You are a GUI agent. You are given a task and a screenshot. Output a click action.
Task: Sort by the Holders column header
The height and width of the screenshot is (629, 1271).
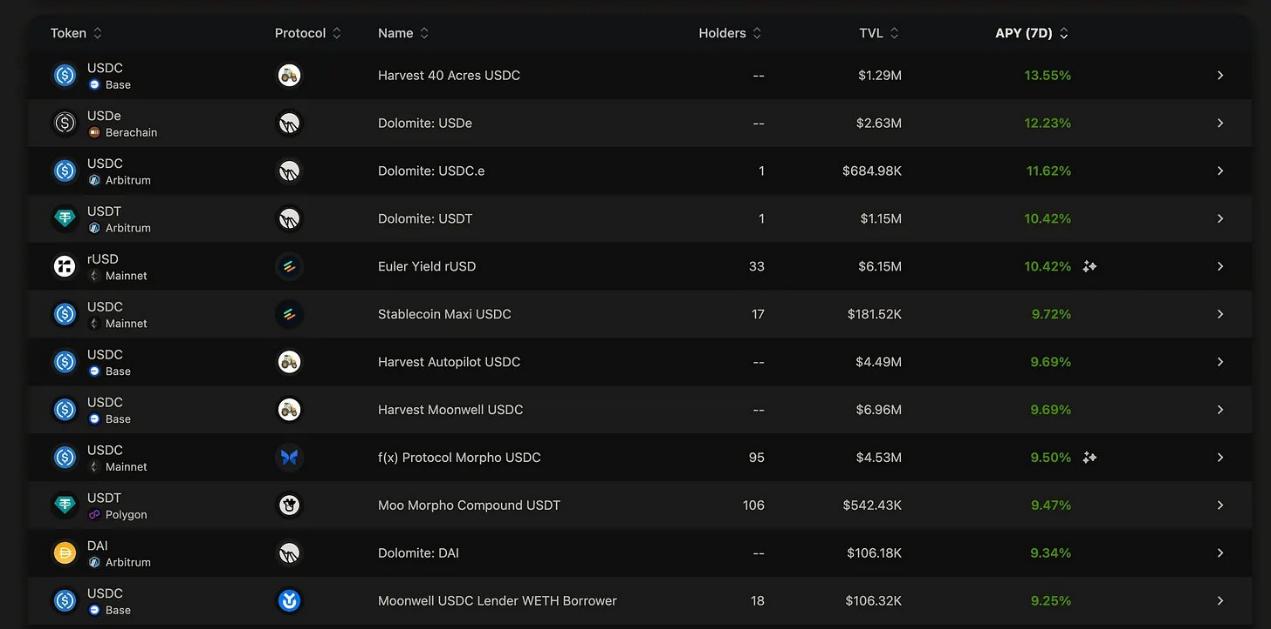click(723, 32)
